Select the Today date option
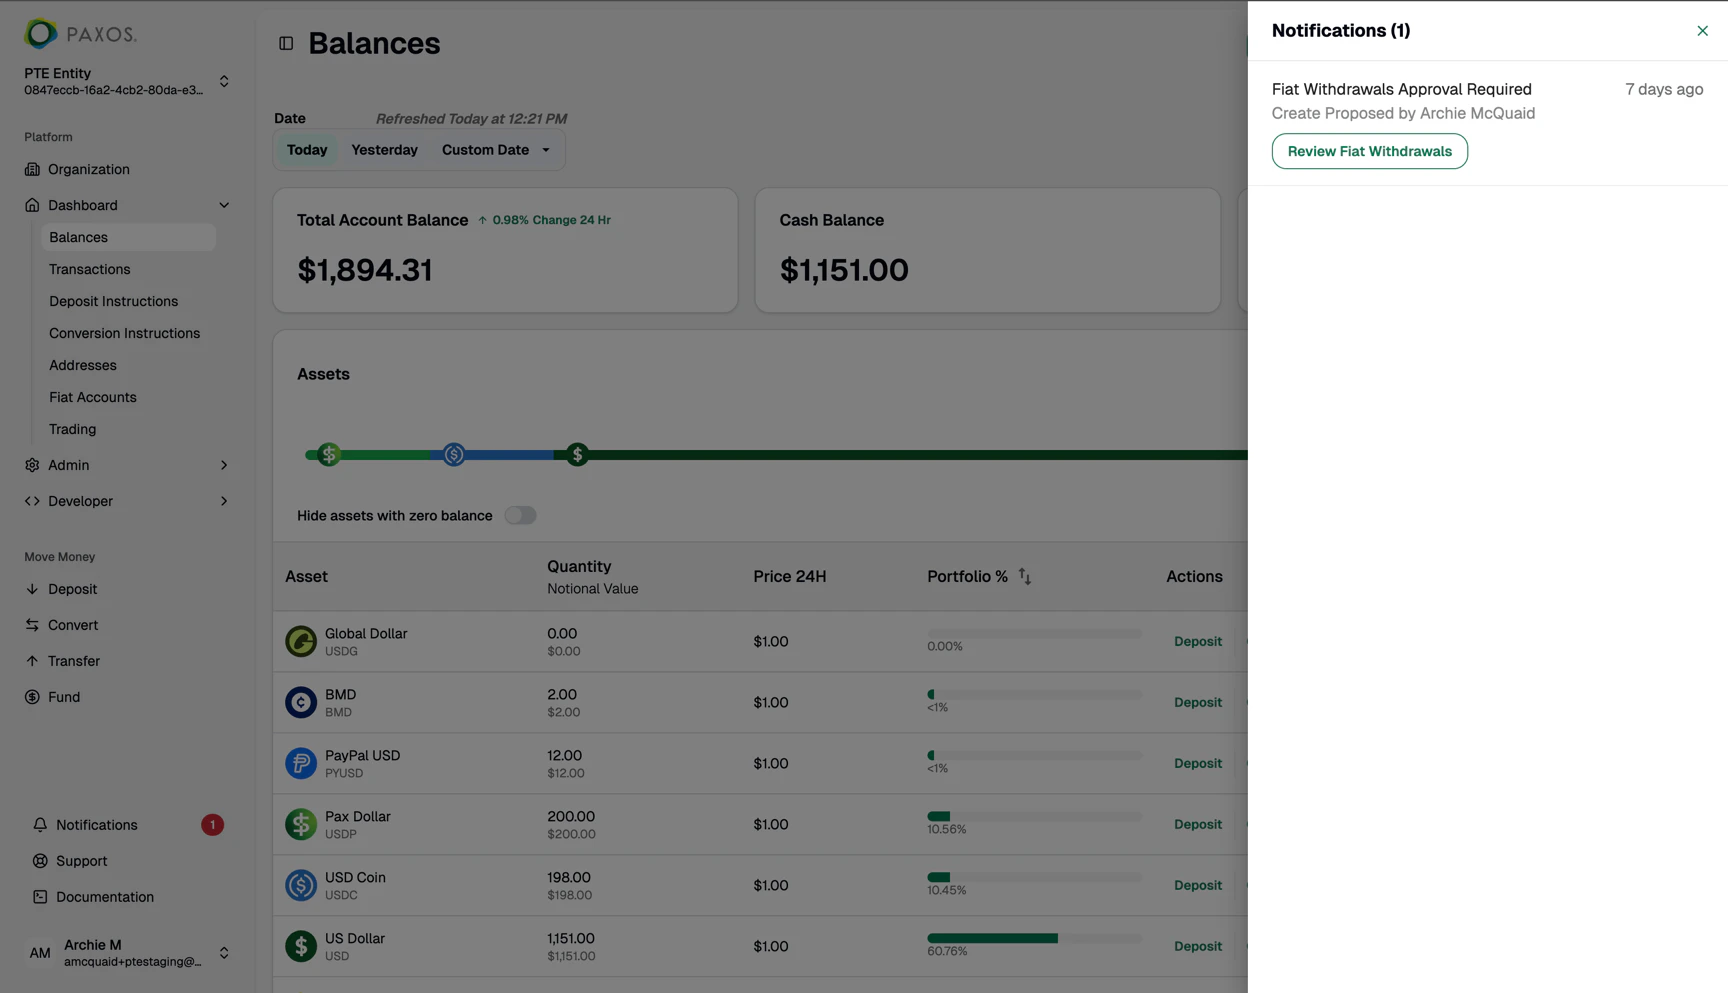 (307, 150)
